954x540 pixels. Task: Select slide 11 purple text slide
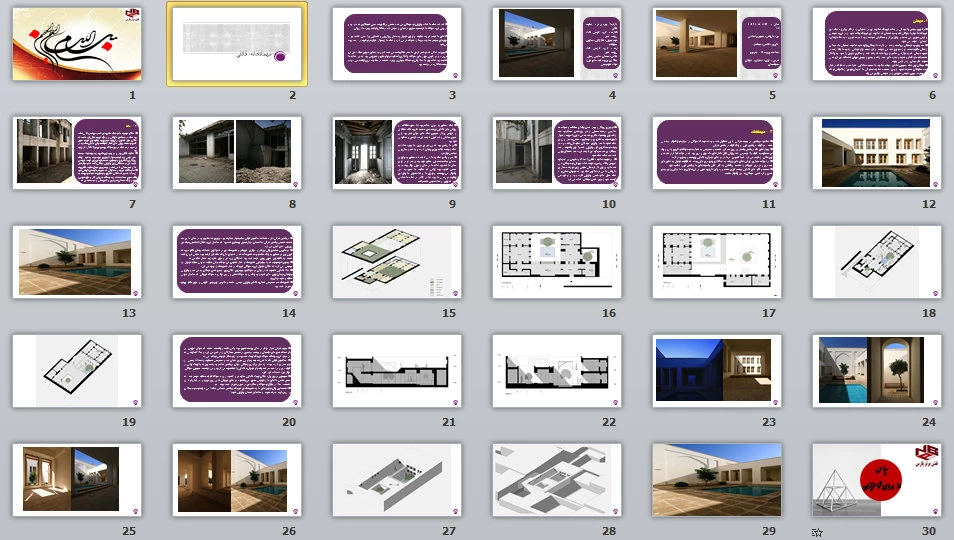(716, 152)
